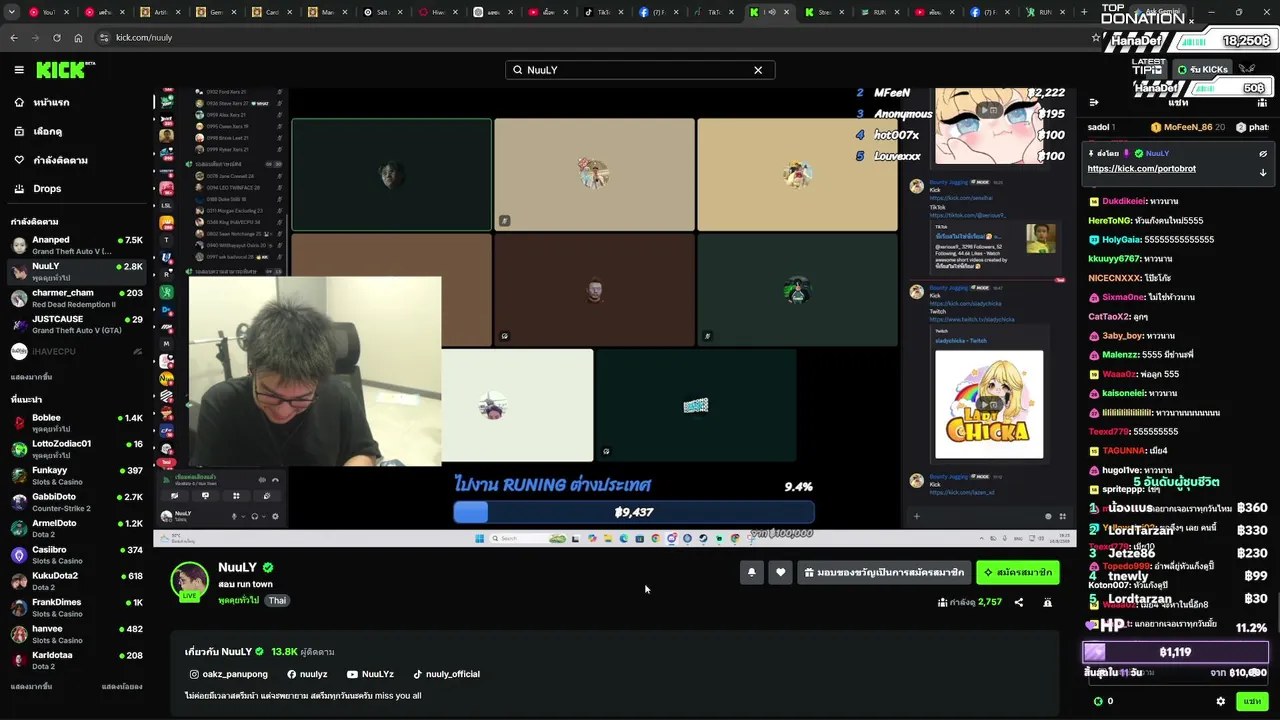Viewport: 1280px width, 720px height.
Task: Click NuuLY's live profile avatar
Action: tap(189, 582)
